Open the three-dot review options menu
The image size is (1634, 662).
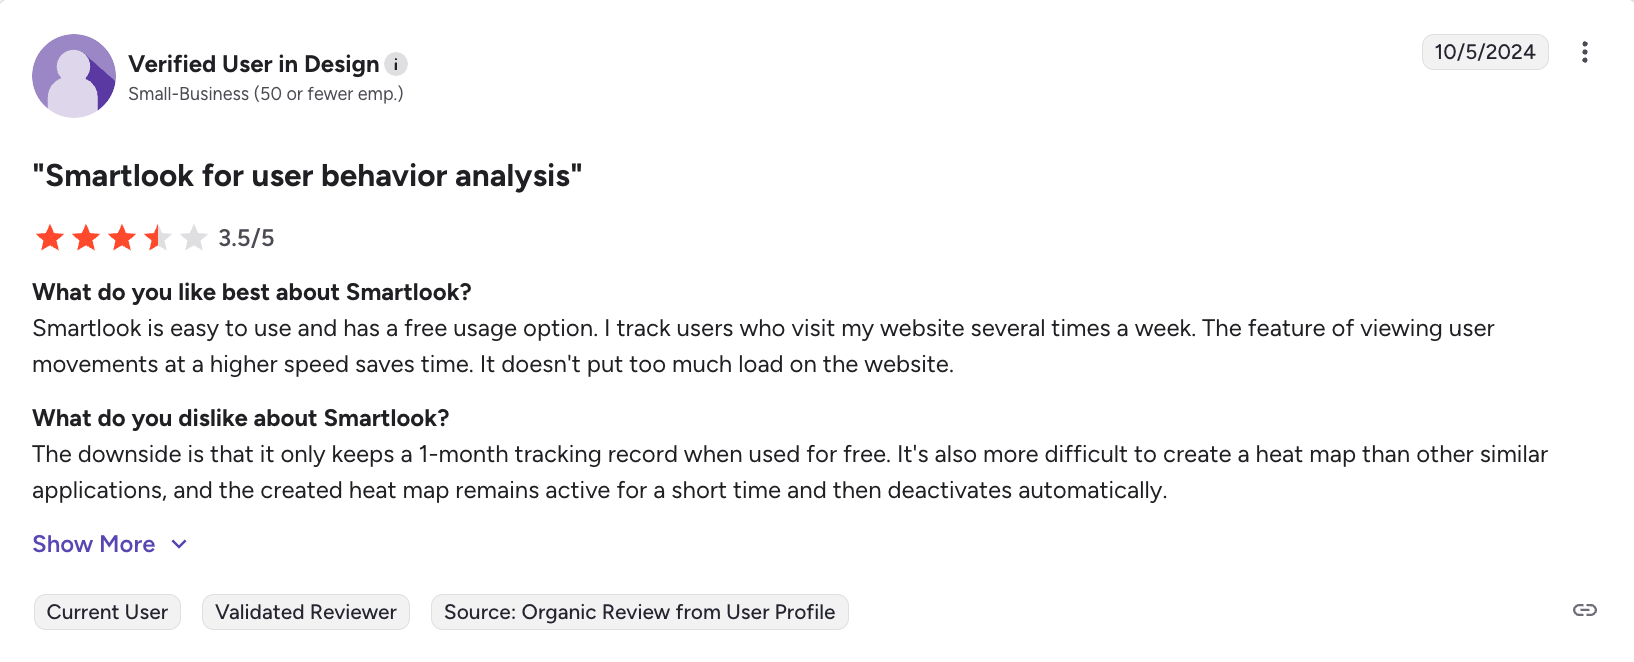(x=1585, y=52)
